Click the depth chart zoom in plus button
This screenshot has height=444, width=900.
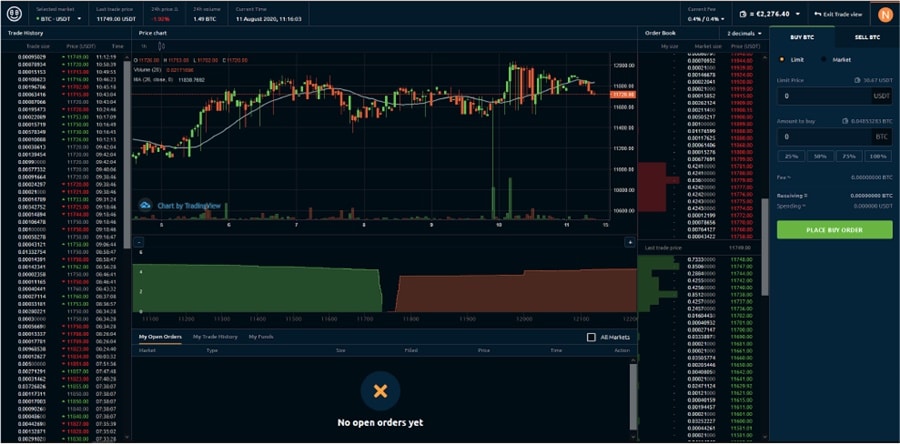629,242
